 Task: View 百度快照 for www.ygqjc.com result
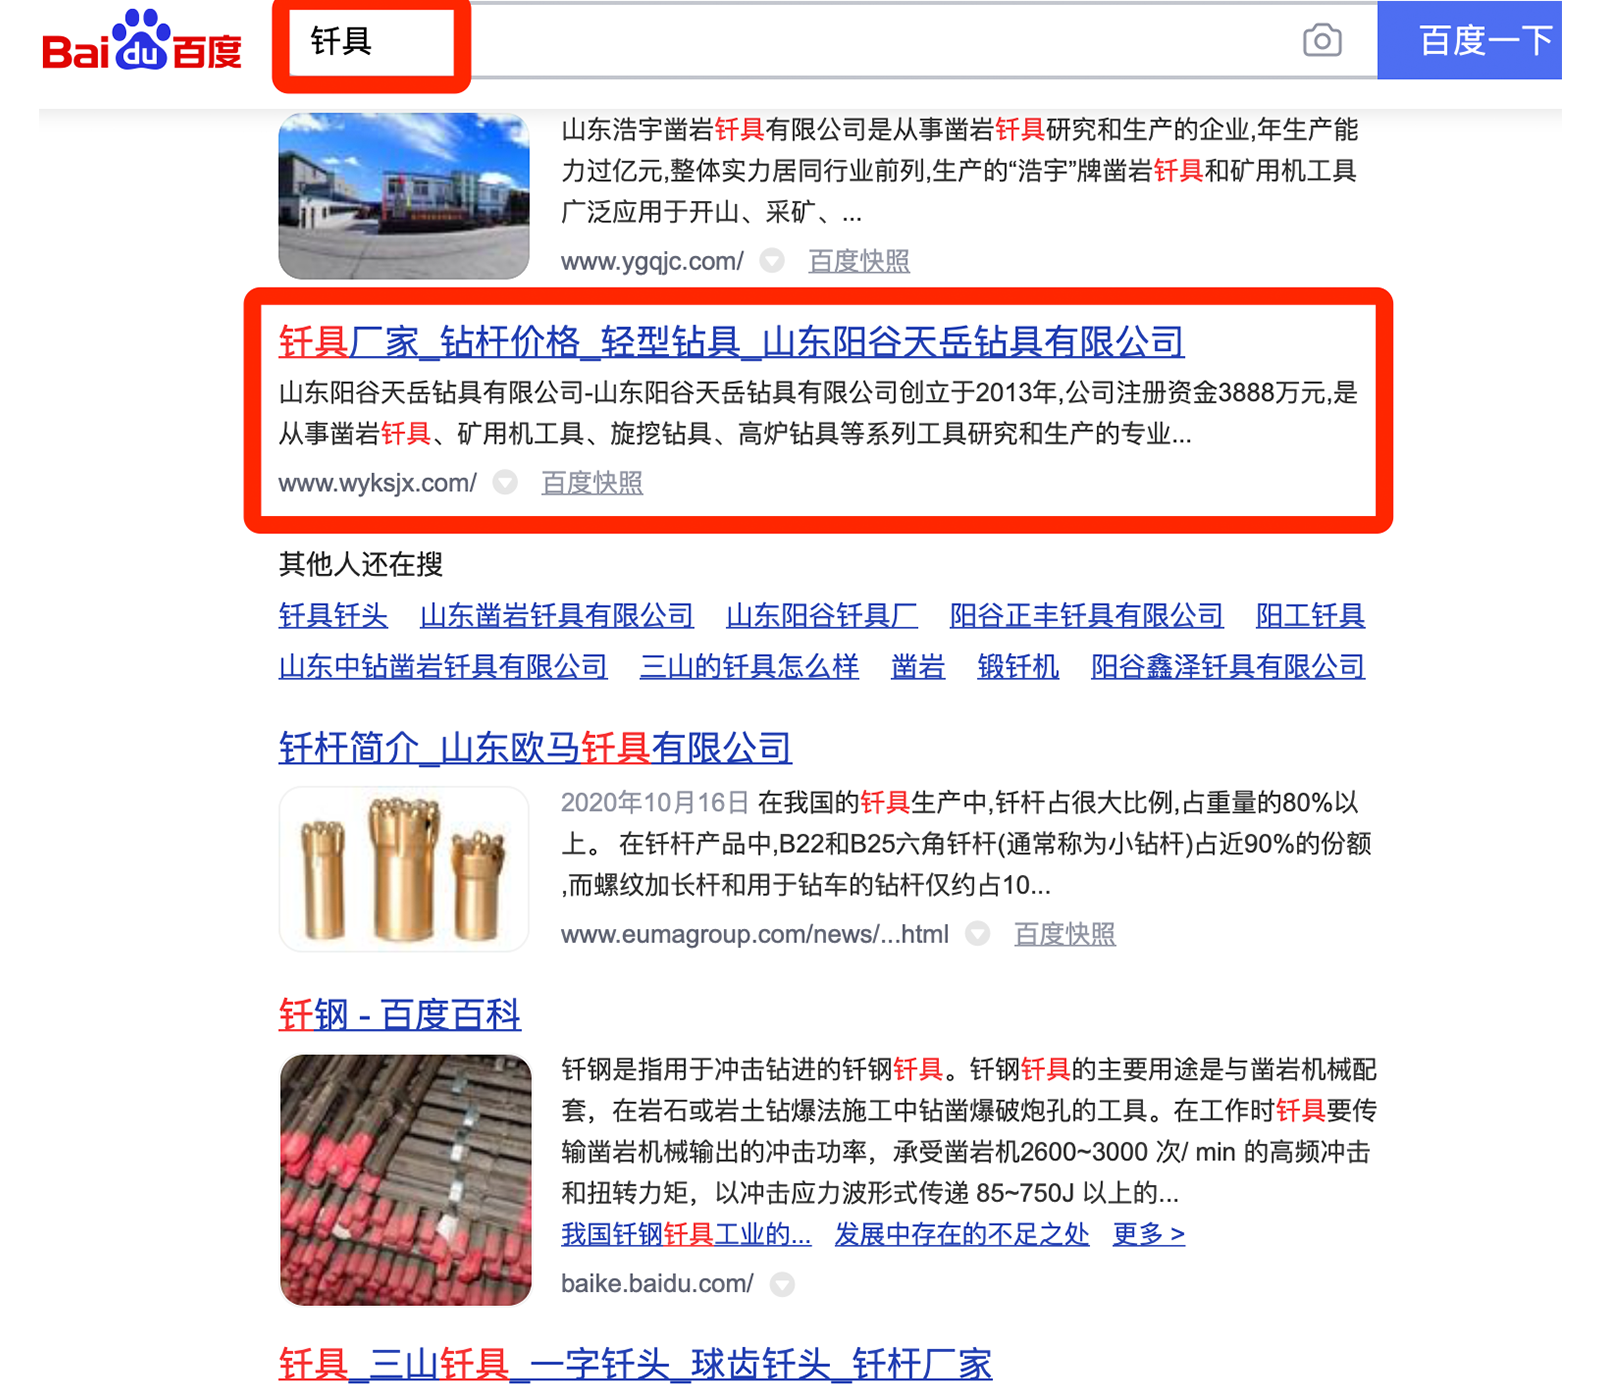[x=859, y=261]
